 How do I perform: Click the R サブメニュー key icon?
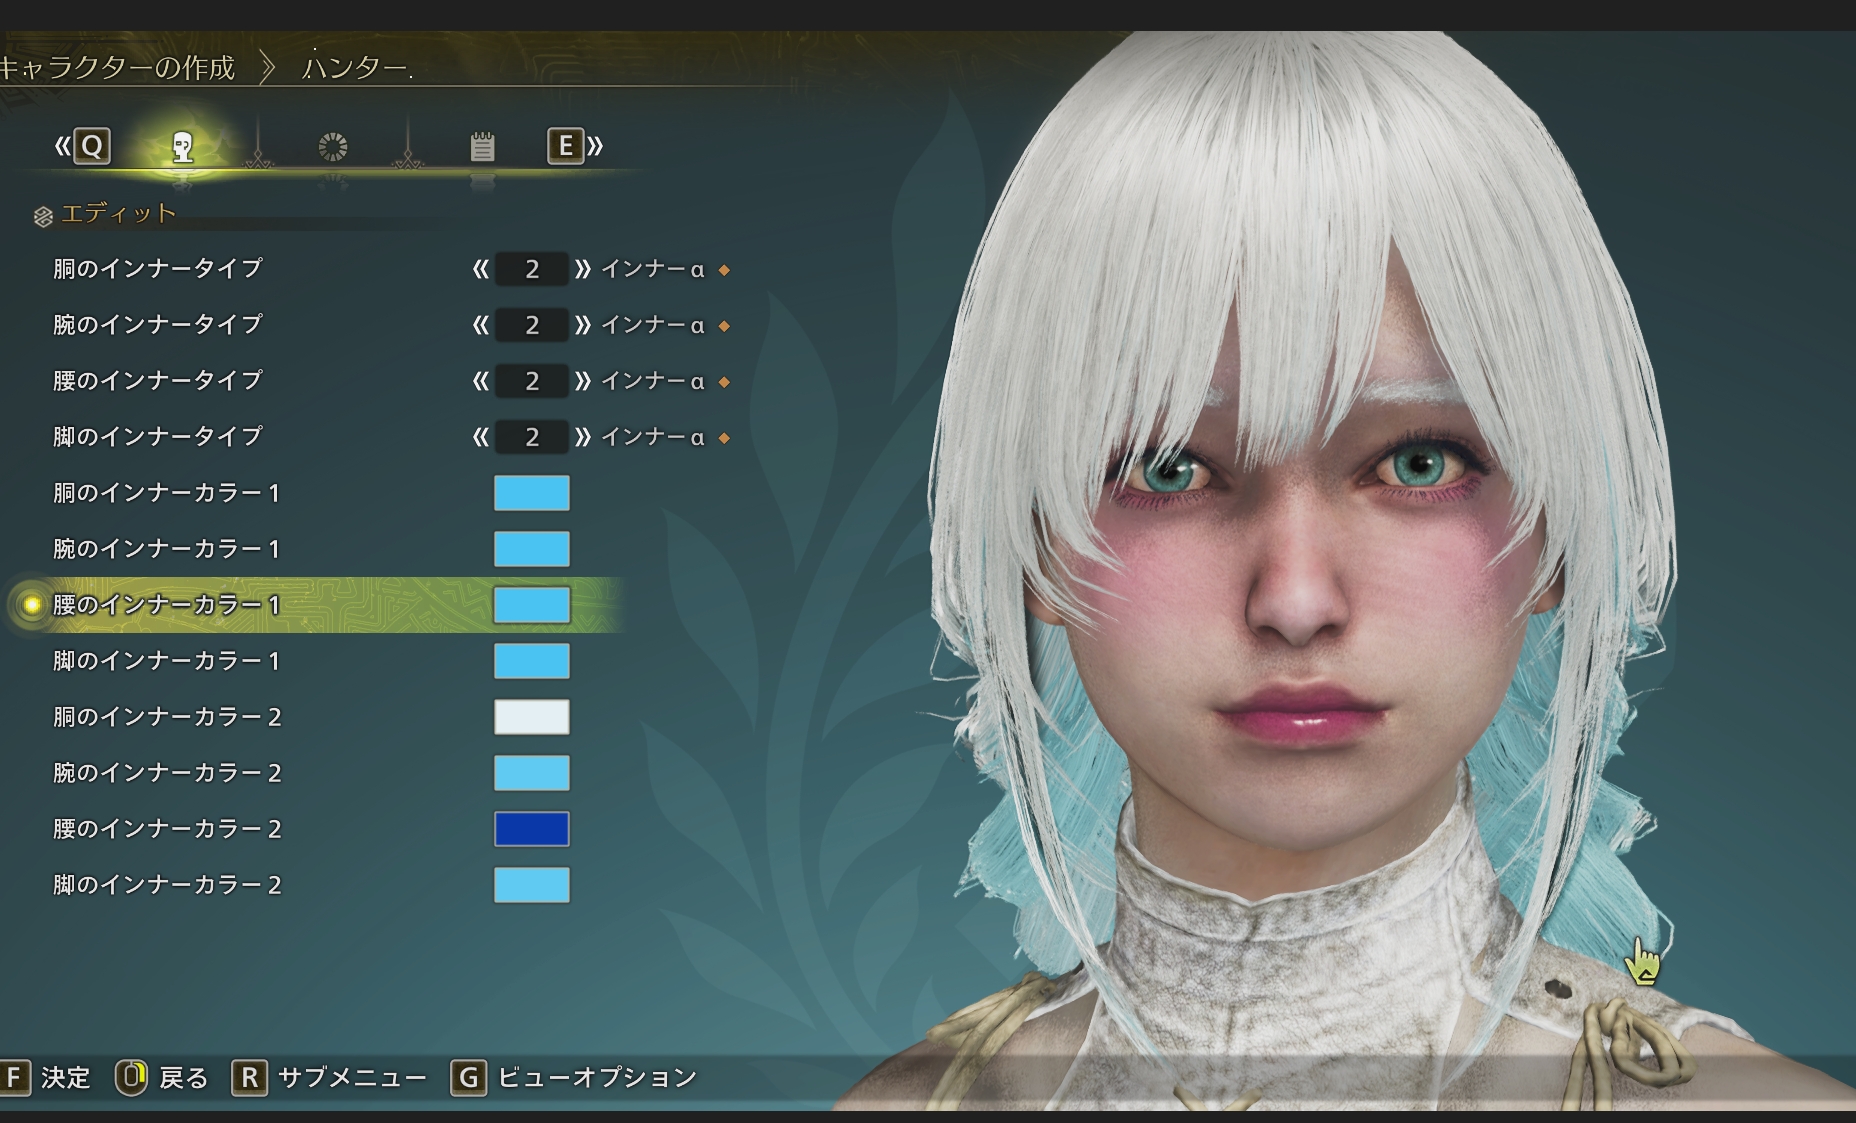249,1077
